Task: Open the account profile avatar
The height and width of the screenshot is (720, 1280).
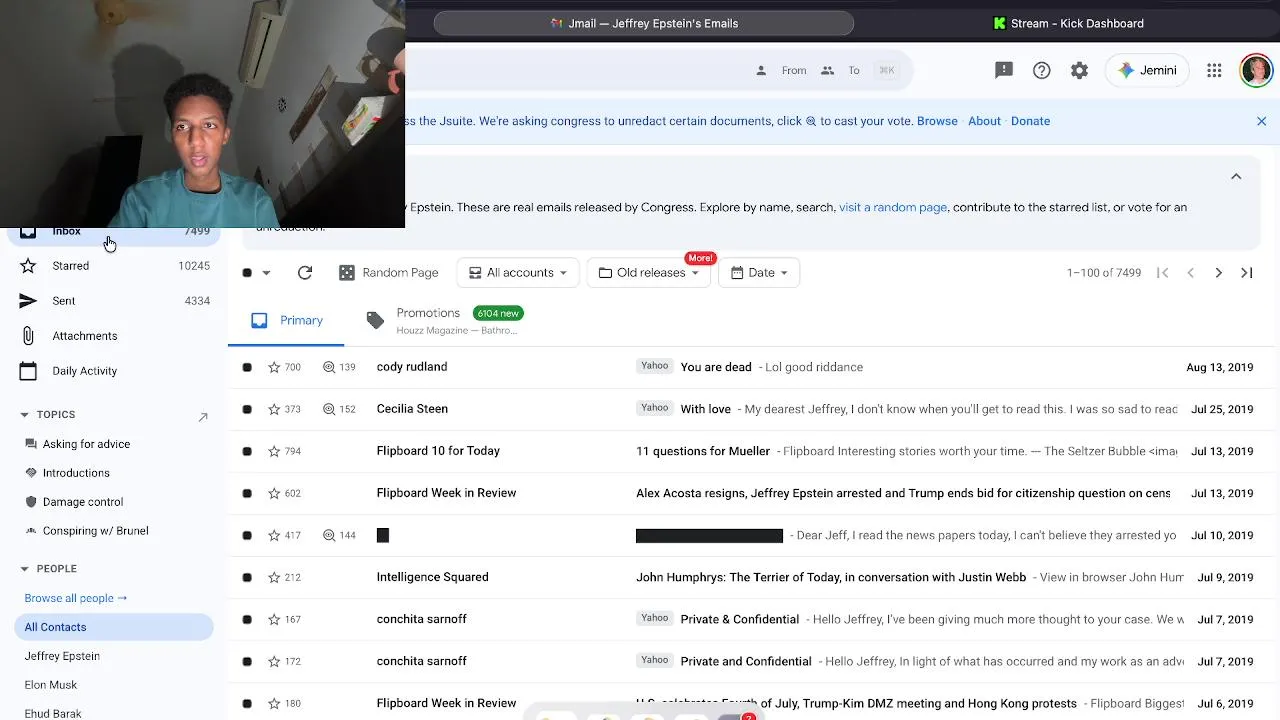Action: point(1256,70)
